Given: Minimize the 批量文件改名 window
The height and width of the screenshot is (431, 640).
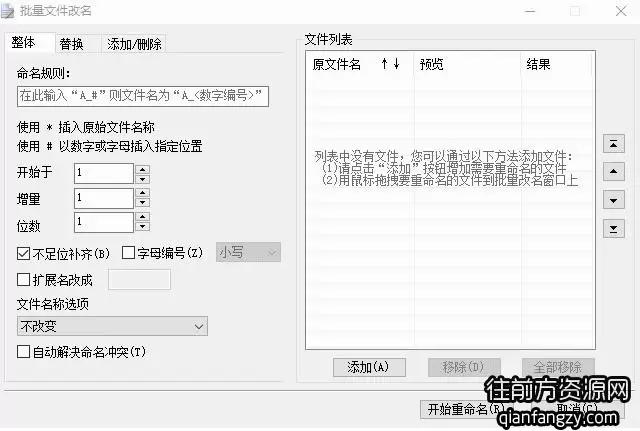Looking at the screenshot, I should click(x=530, y=11).
